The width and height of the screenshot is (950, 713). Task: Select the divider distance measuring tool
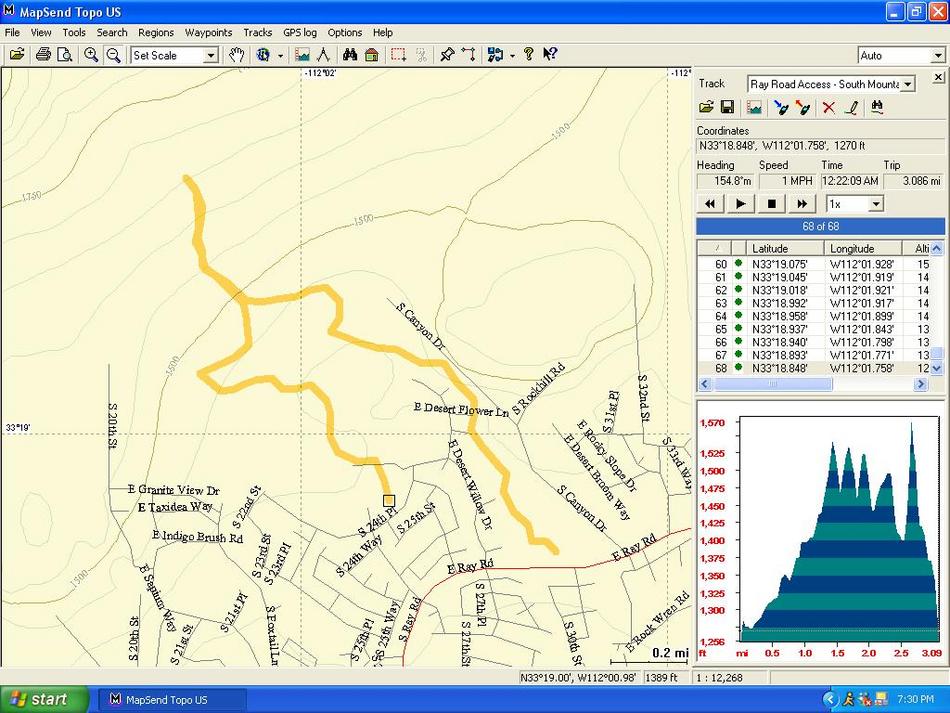tap(324, 55)
